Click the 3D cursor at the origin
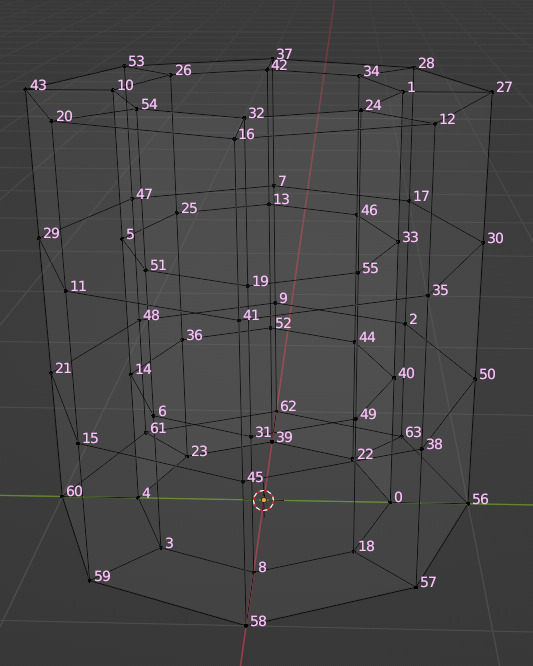This screenshot has width=533, height=666. coord(263,500)
